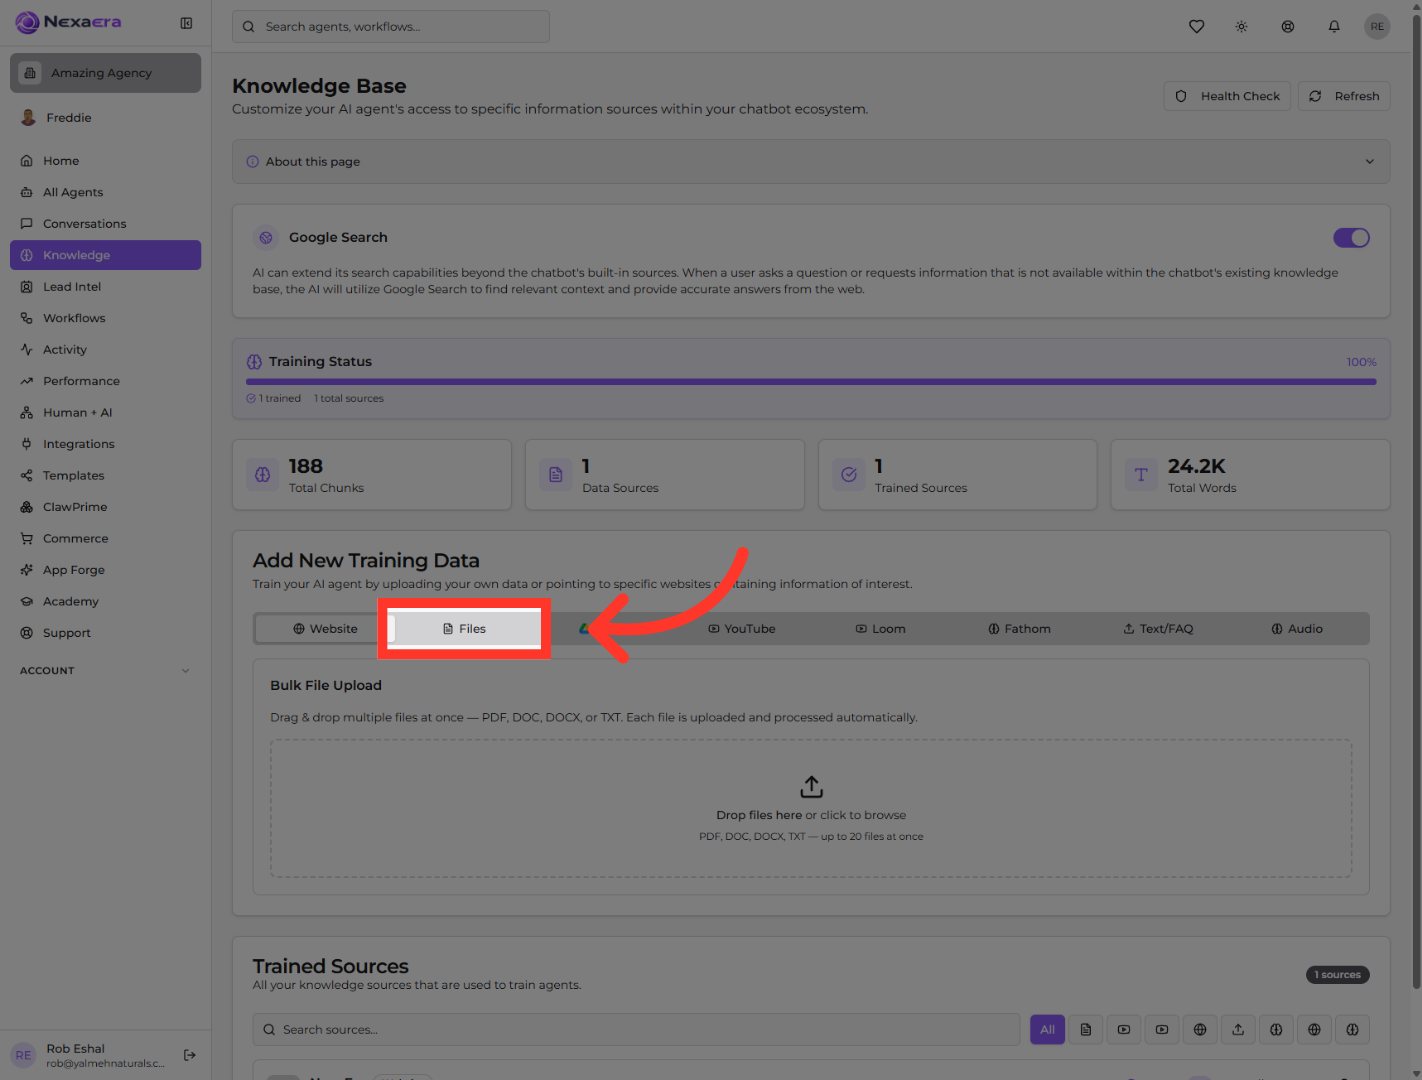Screen dimensions: 1422x1080
Task: Click the Training Status progress bar
Action: [x=811, y=382]
